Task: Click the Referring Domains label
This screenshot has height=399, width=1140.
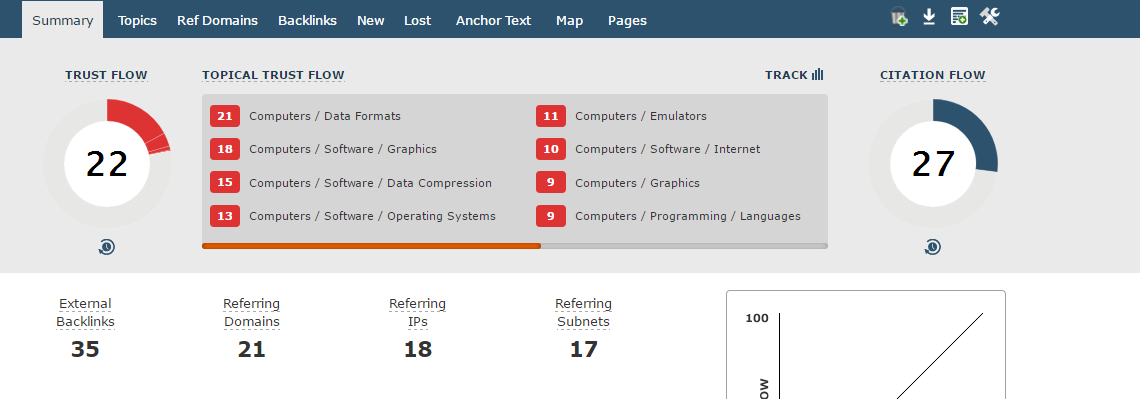Action: tap(252, 313)
